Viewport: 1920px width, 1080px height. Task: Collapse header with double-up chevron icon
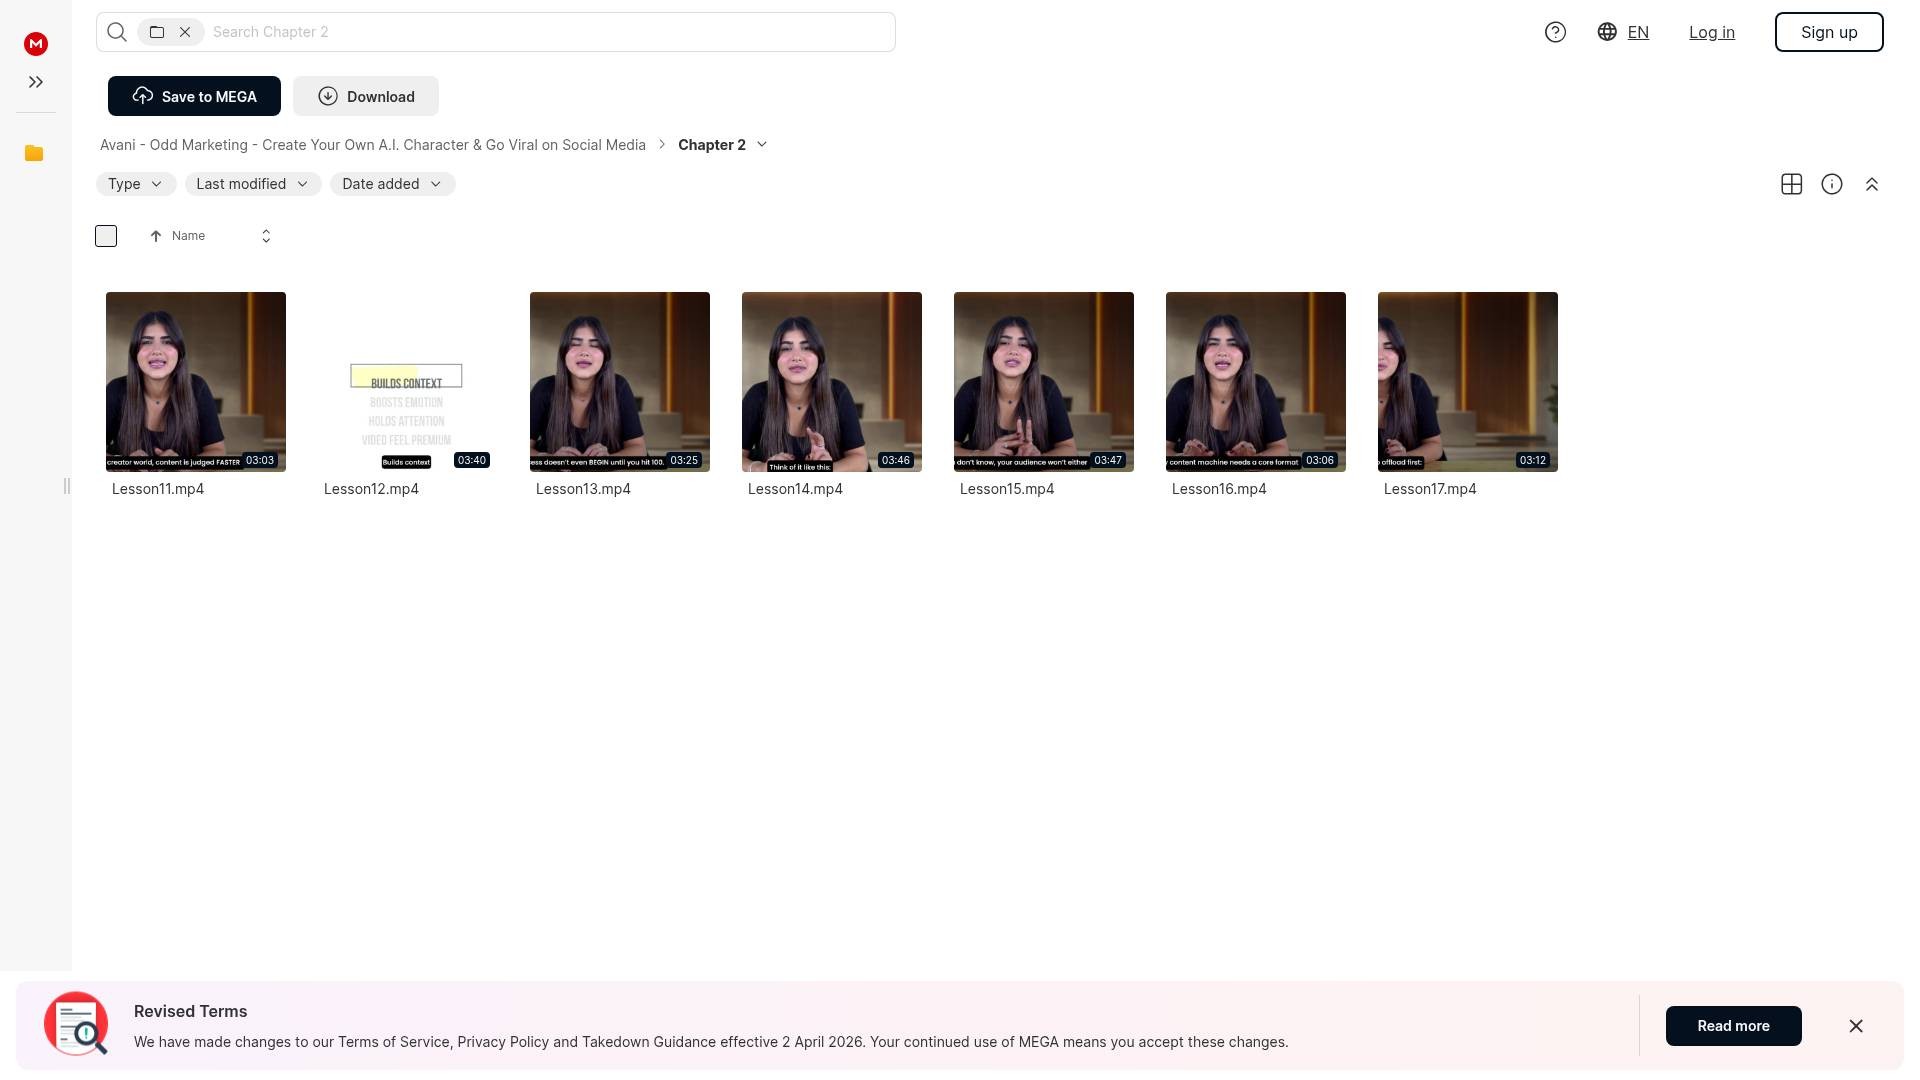[x=1872, y=184]
